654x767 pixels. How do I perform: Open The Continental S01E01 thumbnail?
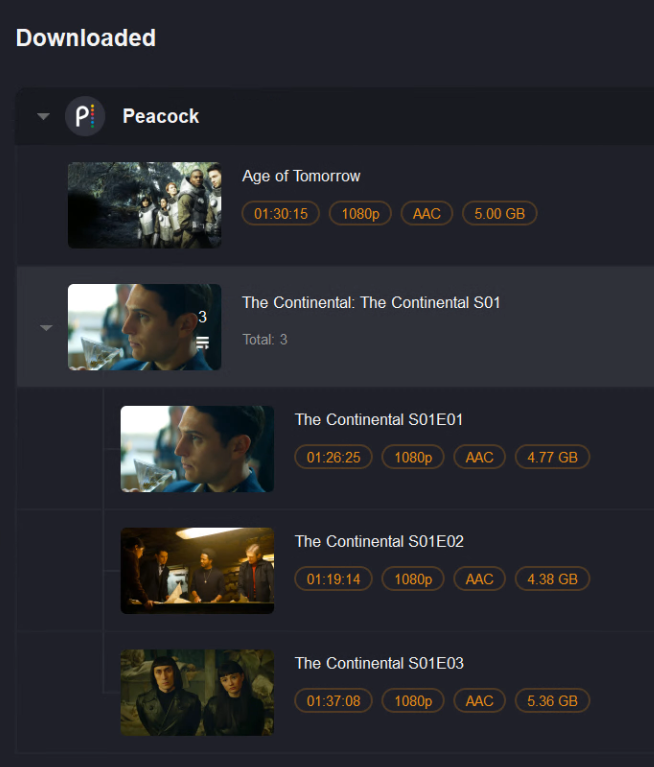197,448
